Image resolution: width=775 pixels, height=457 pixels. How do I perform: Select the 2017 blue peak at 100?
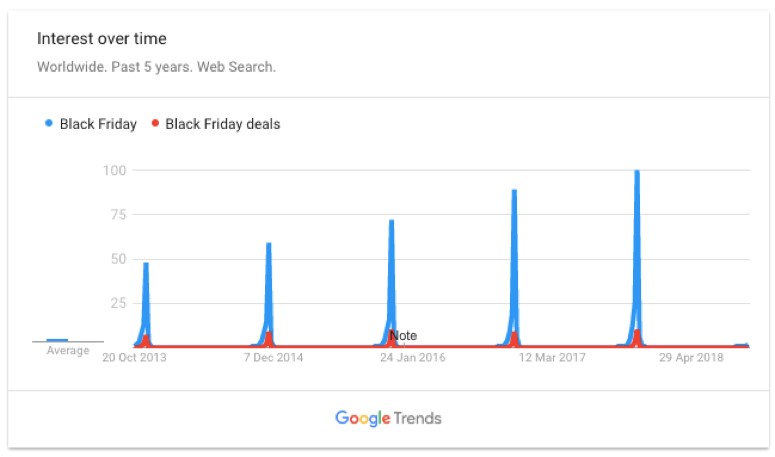coord(637,172)
